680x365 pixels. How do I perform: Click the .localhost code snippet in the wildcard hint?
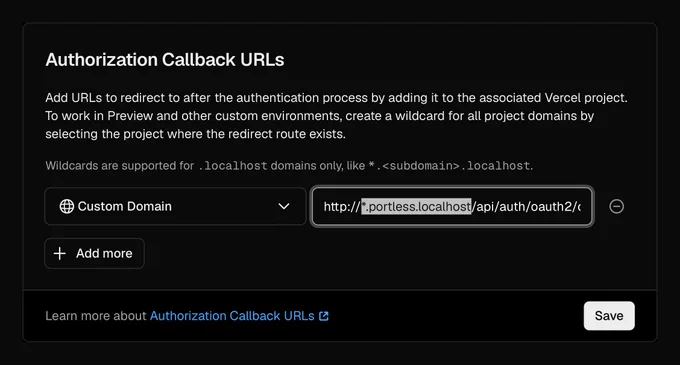(232, 166)
